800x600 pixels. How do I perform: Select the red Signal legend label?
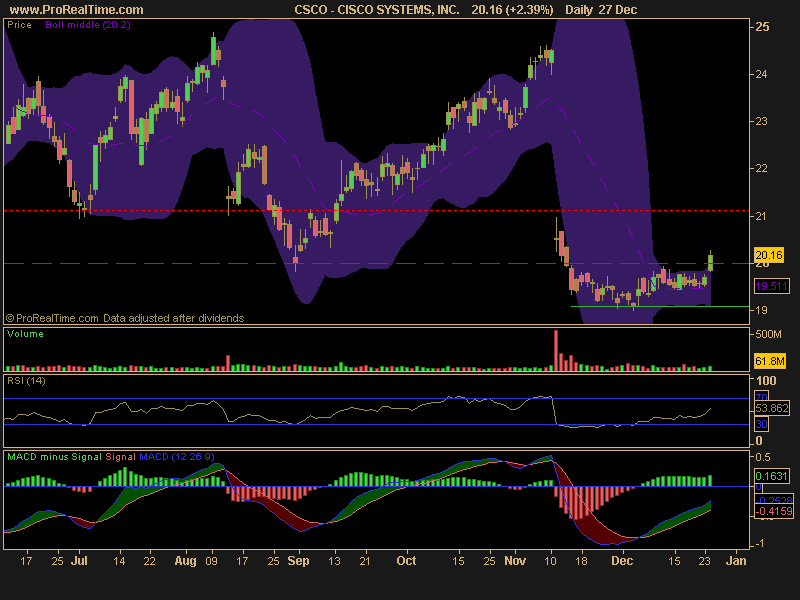[120, 457]
